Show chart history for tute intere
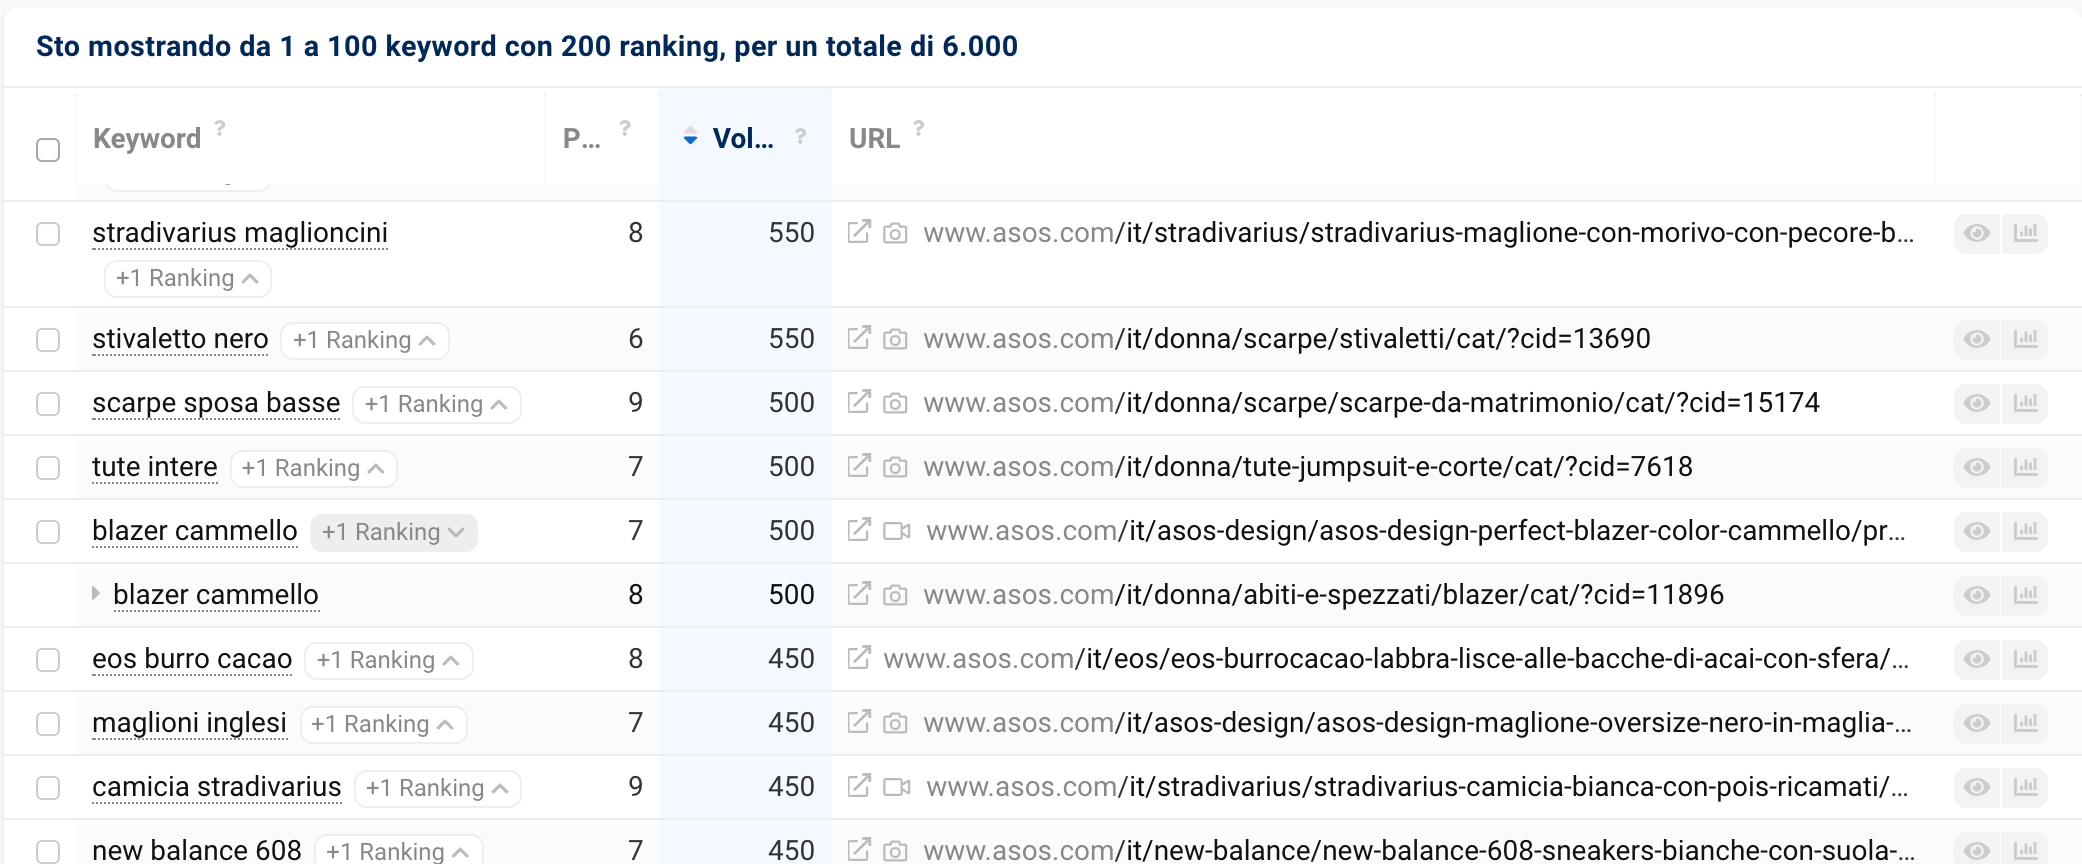The width and height of the screenshot is (2082, 864). coord(2025,467)
